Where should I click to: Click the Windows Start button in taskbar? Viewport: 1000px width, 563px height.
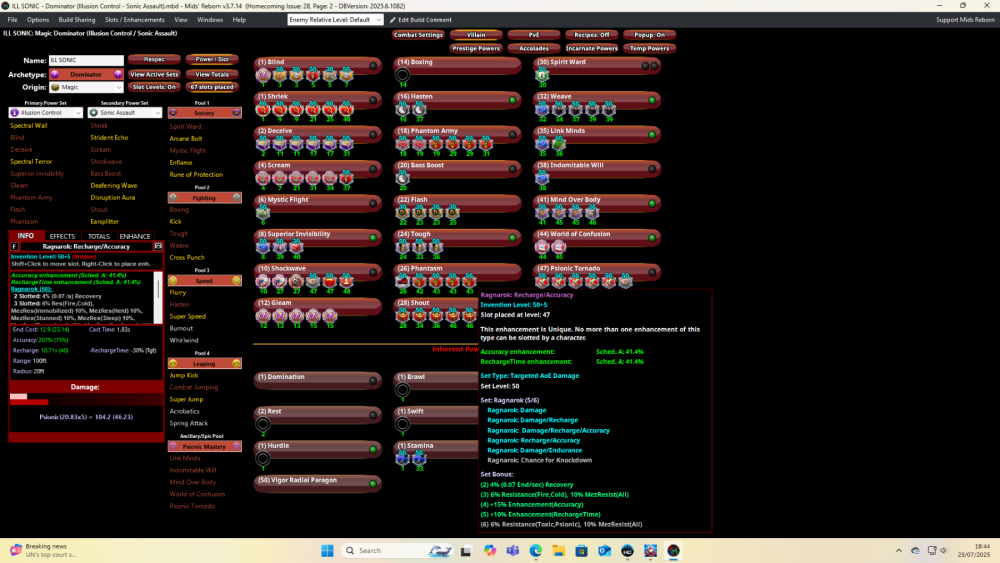(328, 550)
